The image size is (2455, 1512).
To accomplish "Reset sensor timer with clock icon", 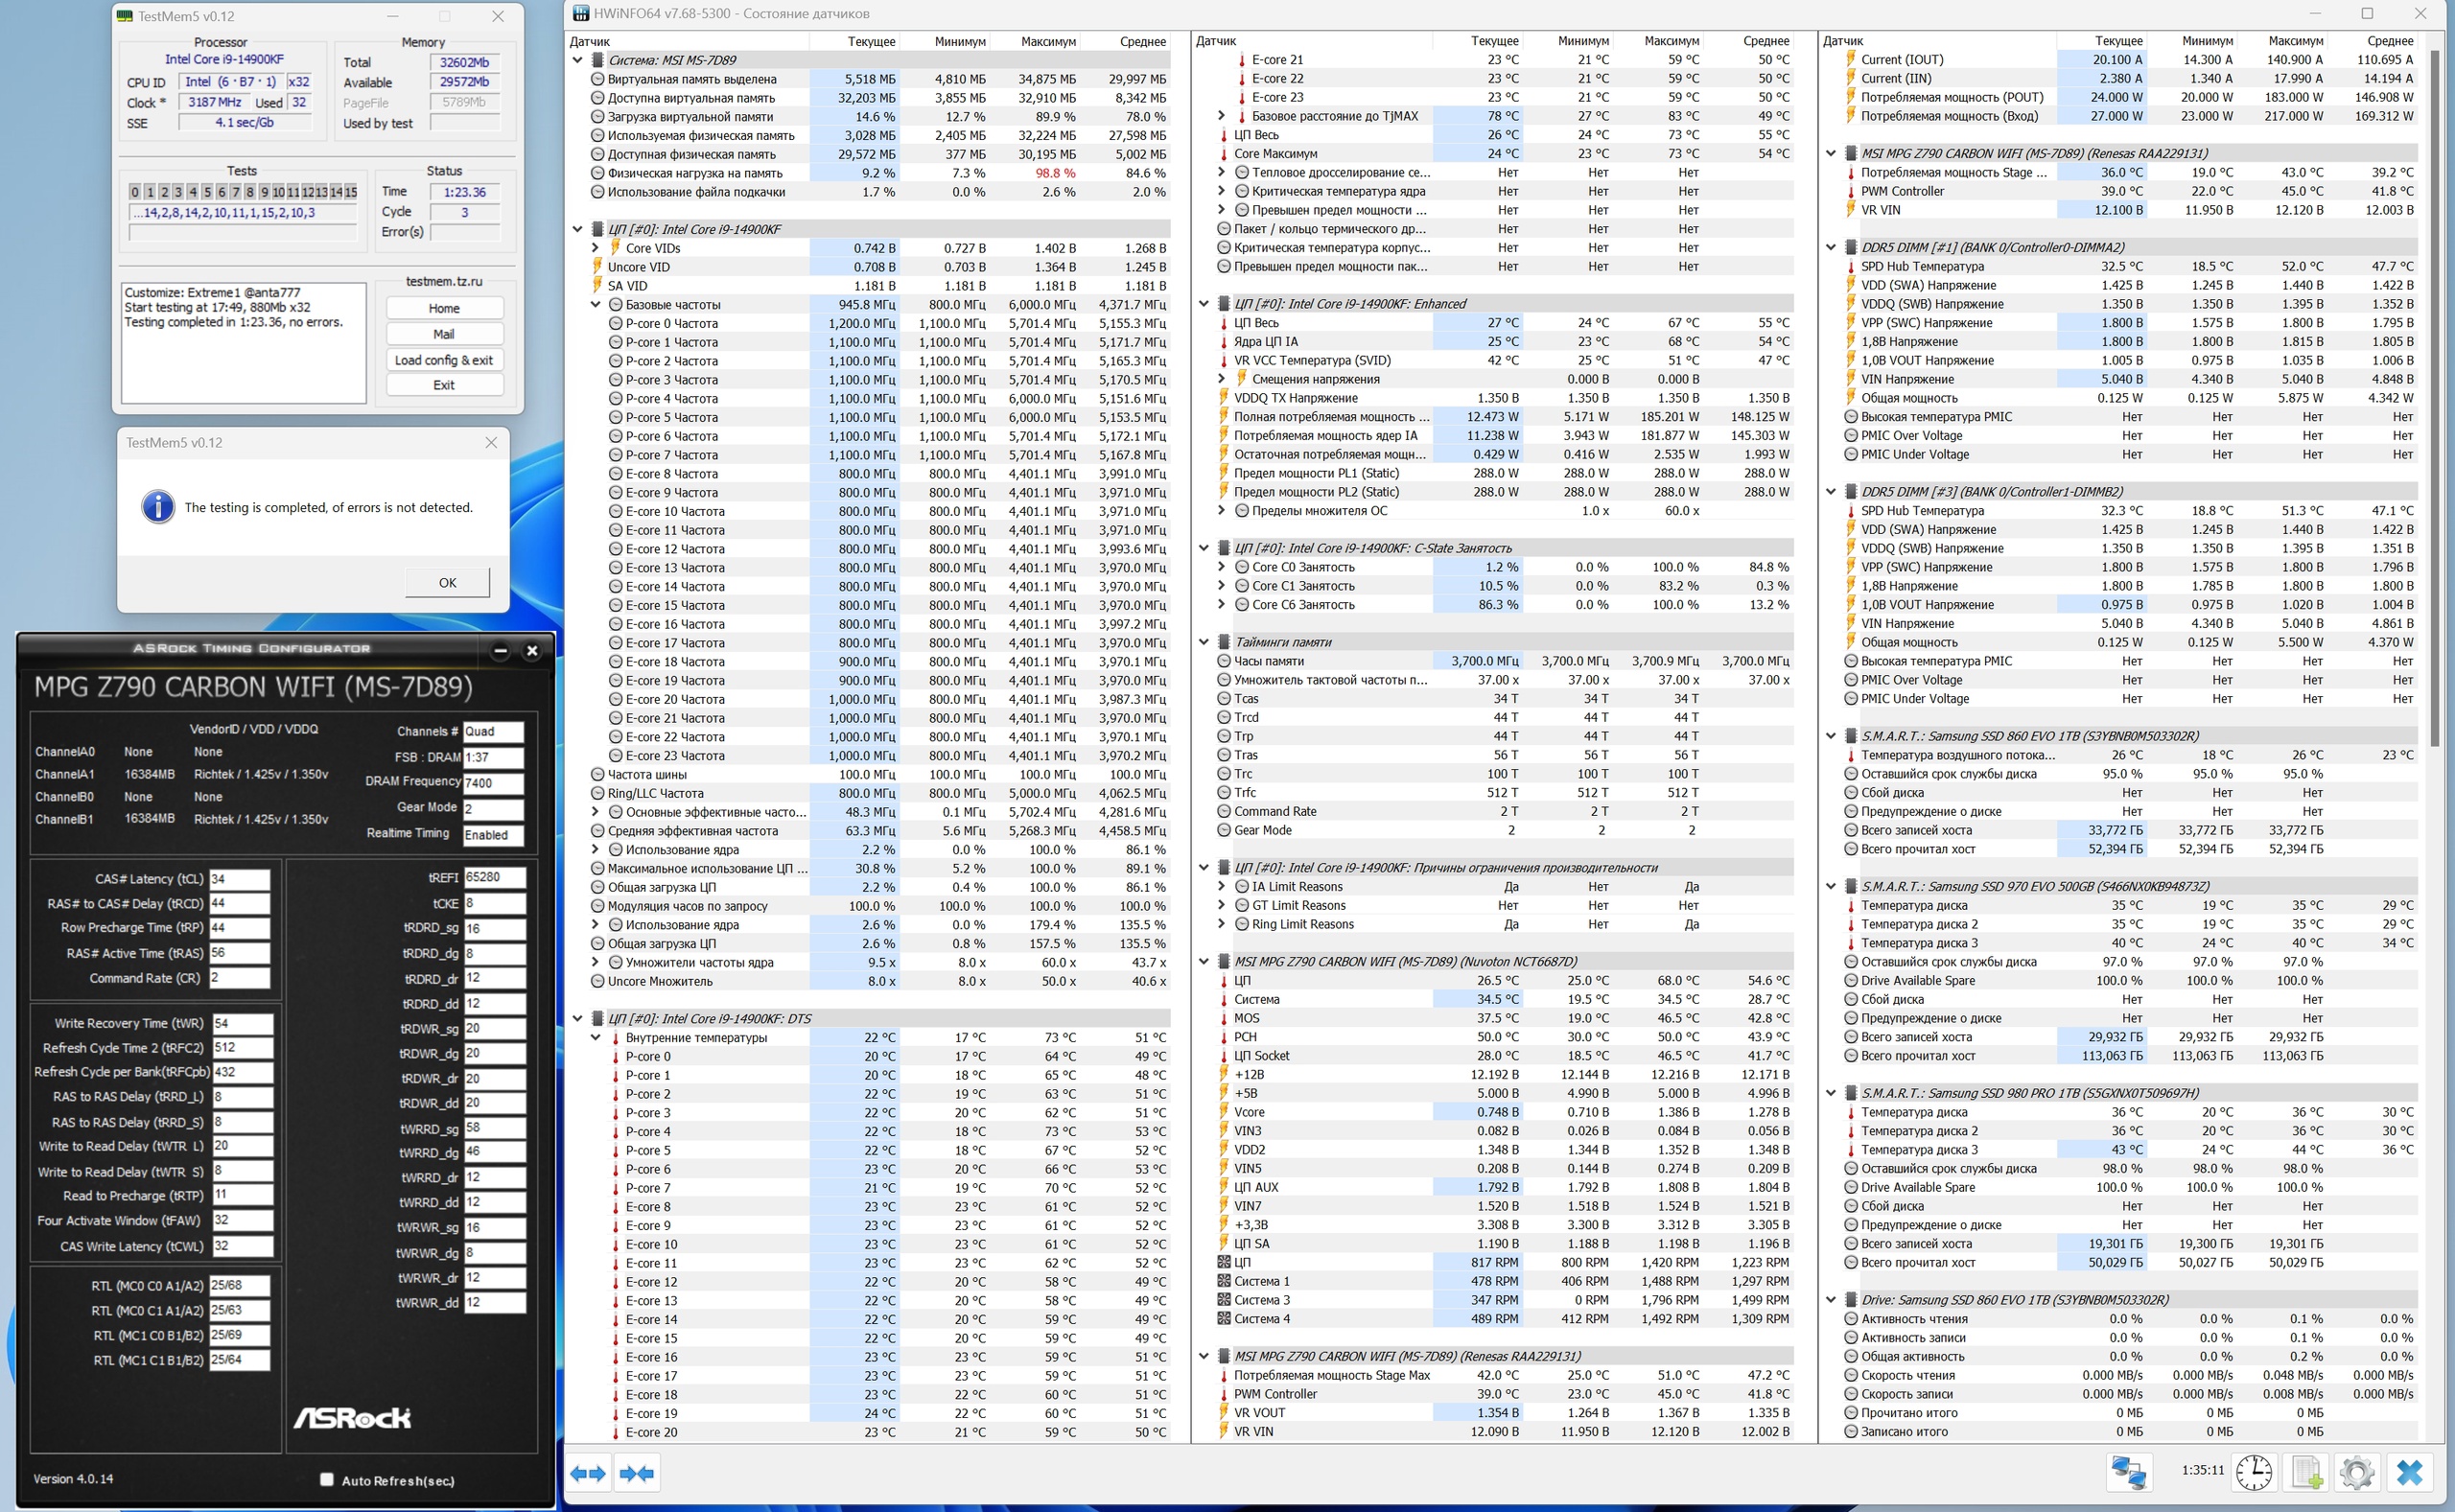I will (2254, 1472).
